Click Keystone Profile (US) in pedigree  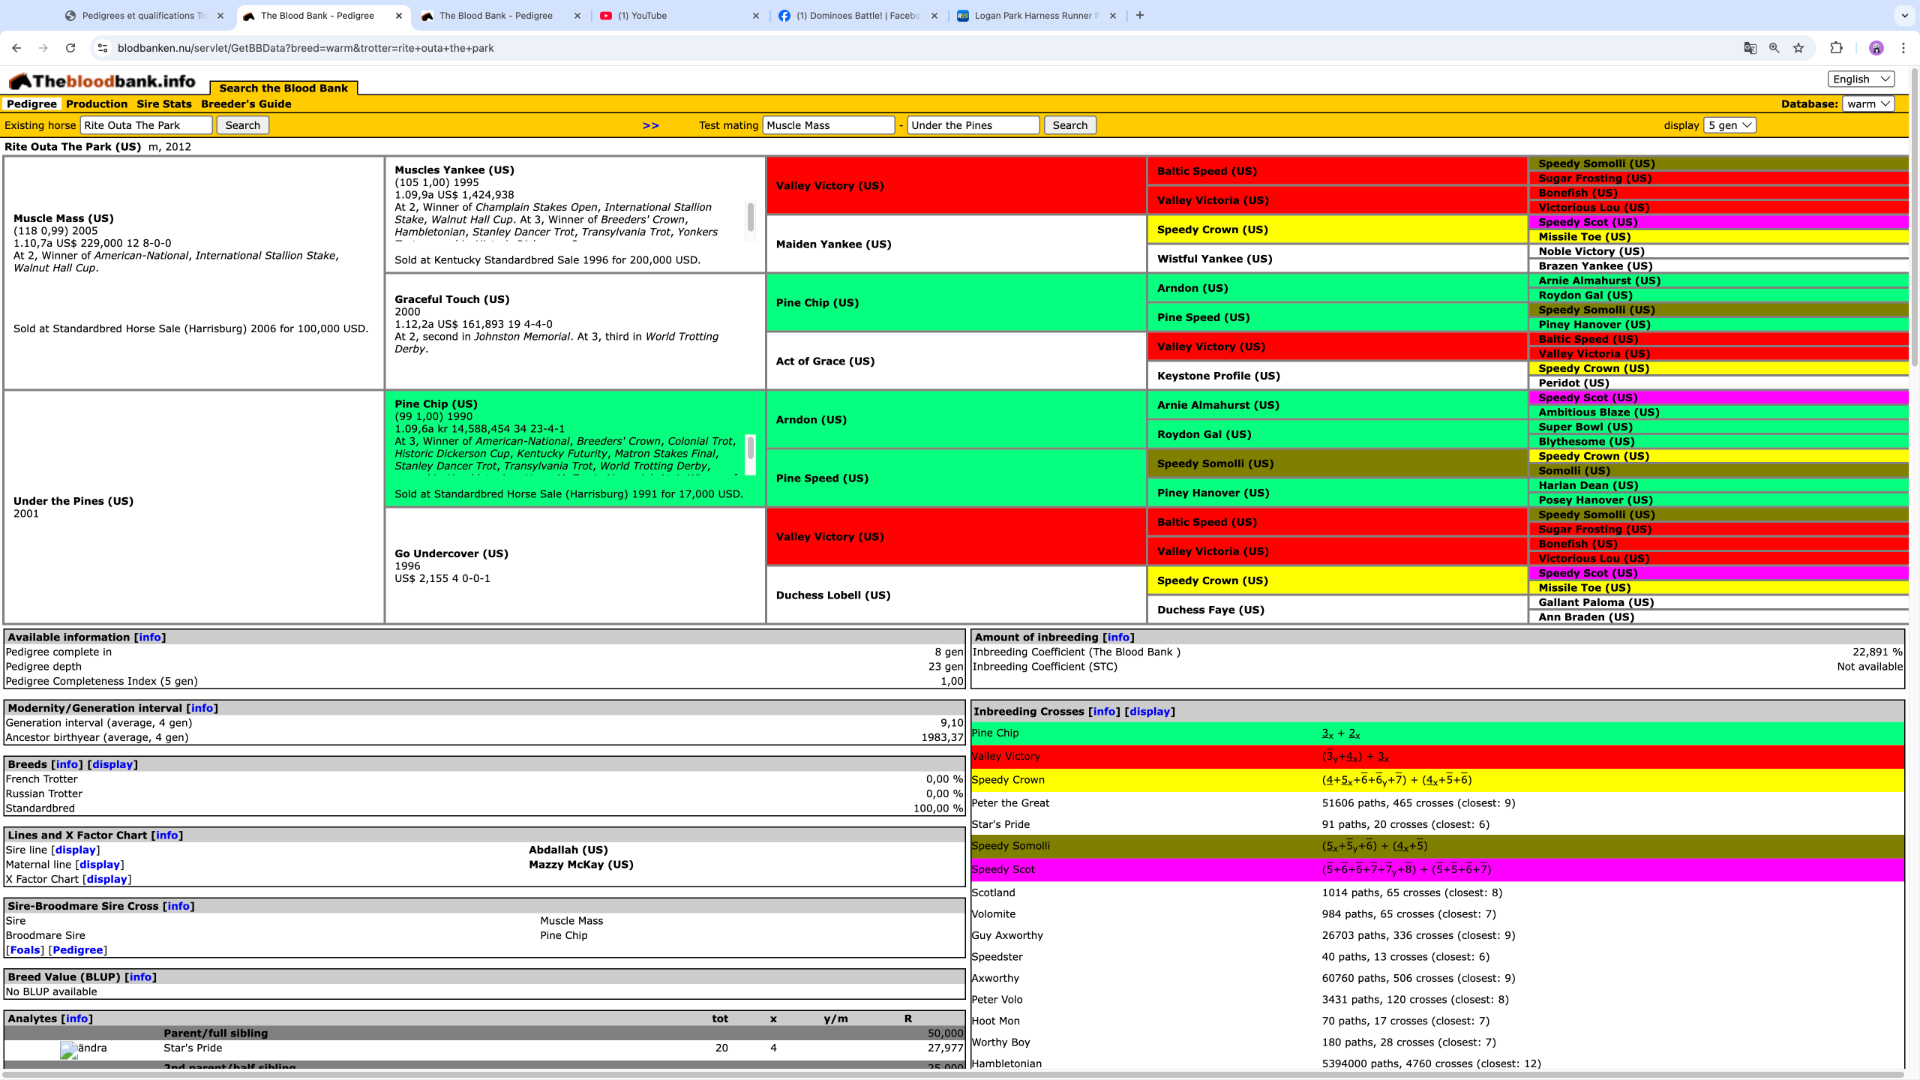[1218, 376]
